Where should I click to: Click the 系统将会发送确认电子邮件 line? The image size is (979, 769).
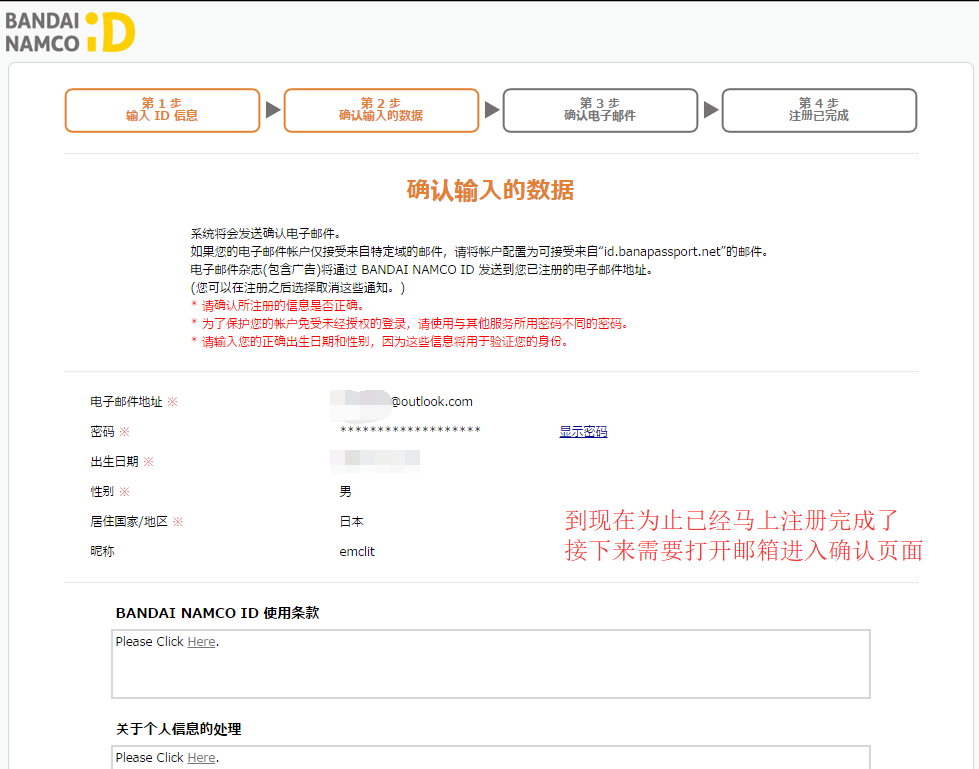click(266, 233)
